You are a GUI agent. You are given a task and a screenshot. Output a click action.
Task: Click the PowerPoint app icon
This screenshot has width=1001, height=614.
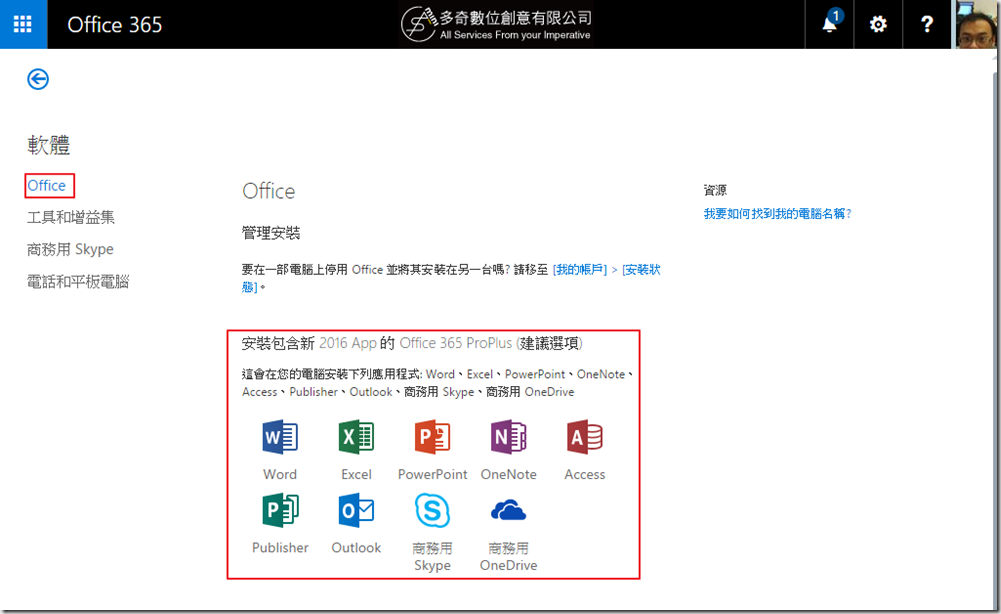432,438
